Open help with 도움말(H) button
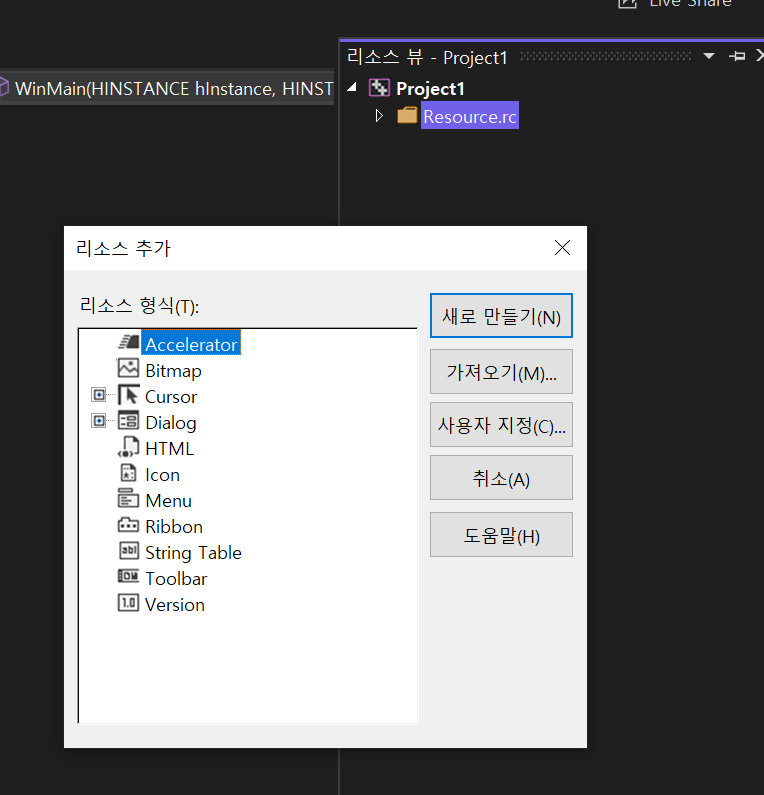This screenshot has width=764, height=795. (x=501, y=534)
